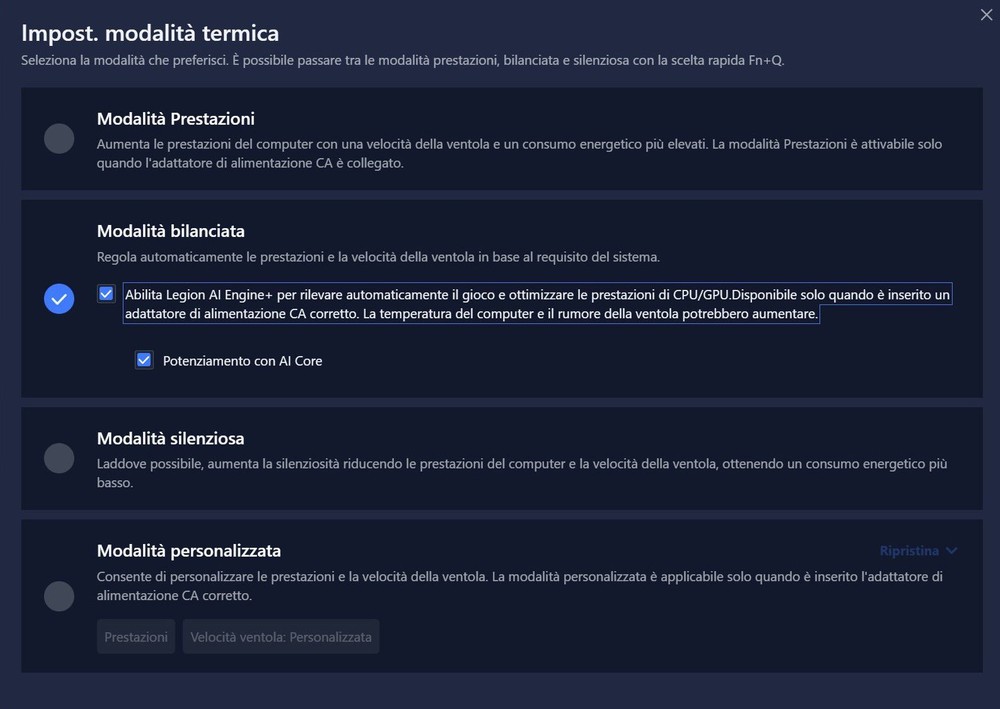The height and width of the screenshot is (709, 1000).
Task: Select the Modalità personalizzata radio button
Action: (x=59, y=596)
